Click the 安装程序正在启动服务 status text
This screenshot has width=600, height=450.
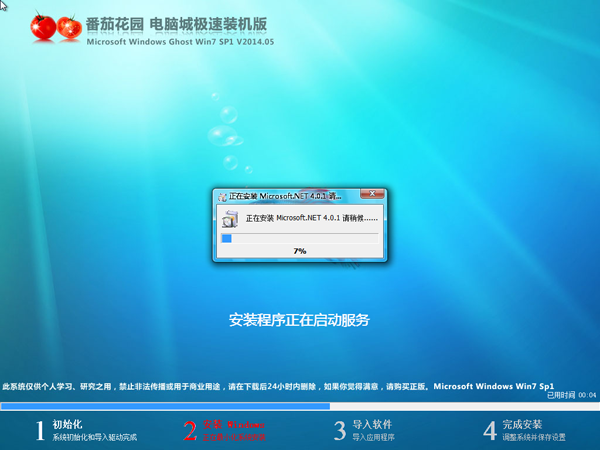click(x=299, y=320)
